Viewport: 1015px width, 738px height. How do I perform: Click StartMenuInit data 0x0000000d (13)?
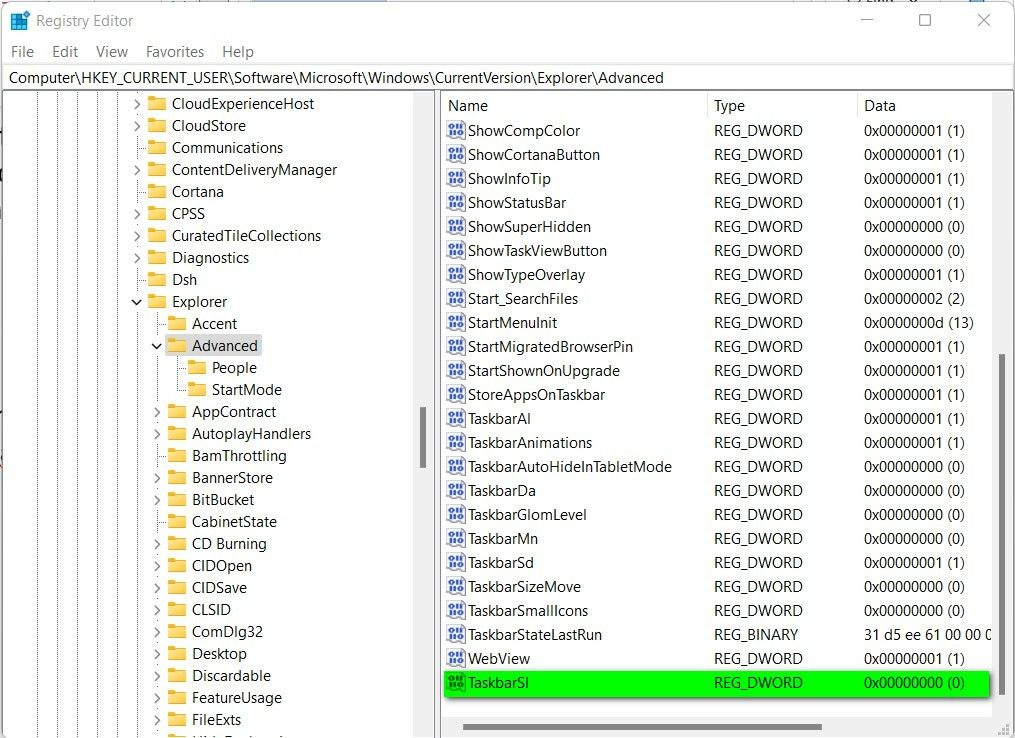point(919,322)
